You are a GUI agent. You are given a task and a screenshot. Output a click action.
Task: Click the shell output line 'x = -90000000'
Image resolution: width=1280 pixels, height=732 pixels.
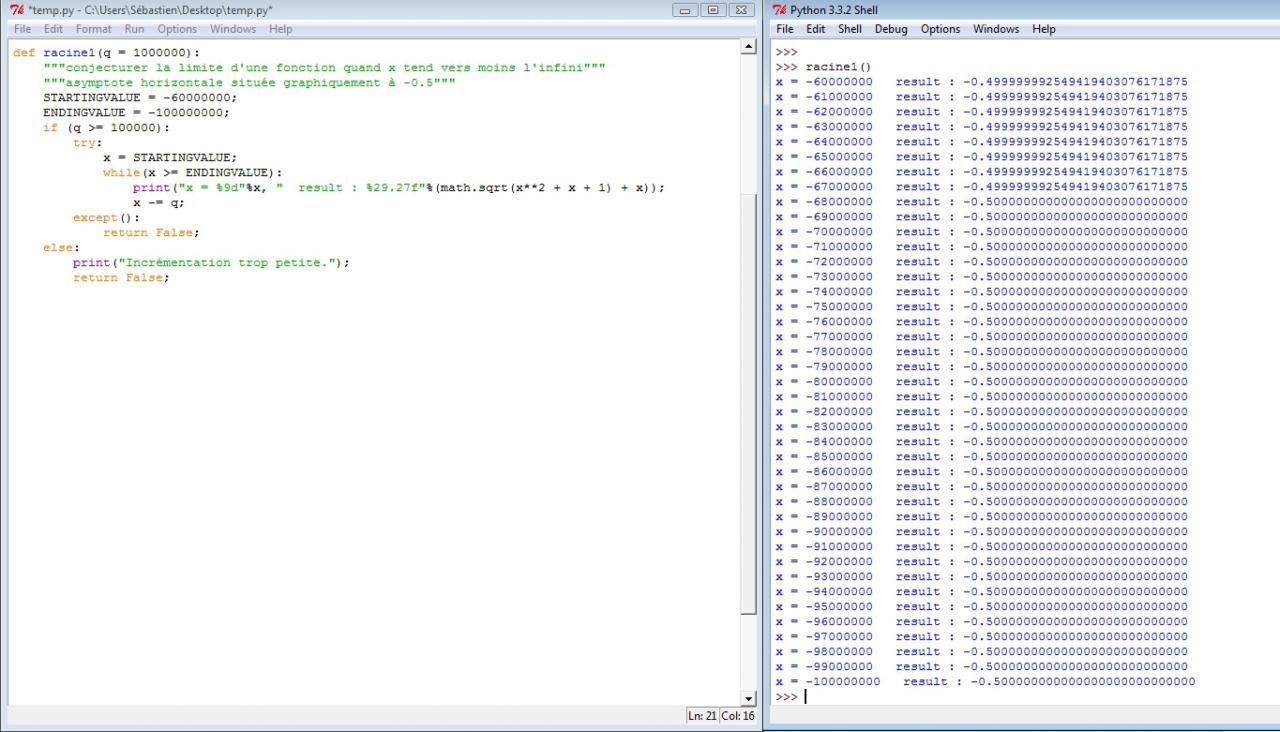click(x=981, y=532)
